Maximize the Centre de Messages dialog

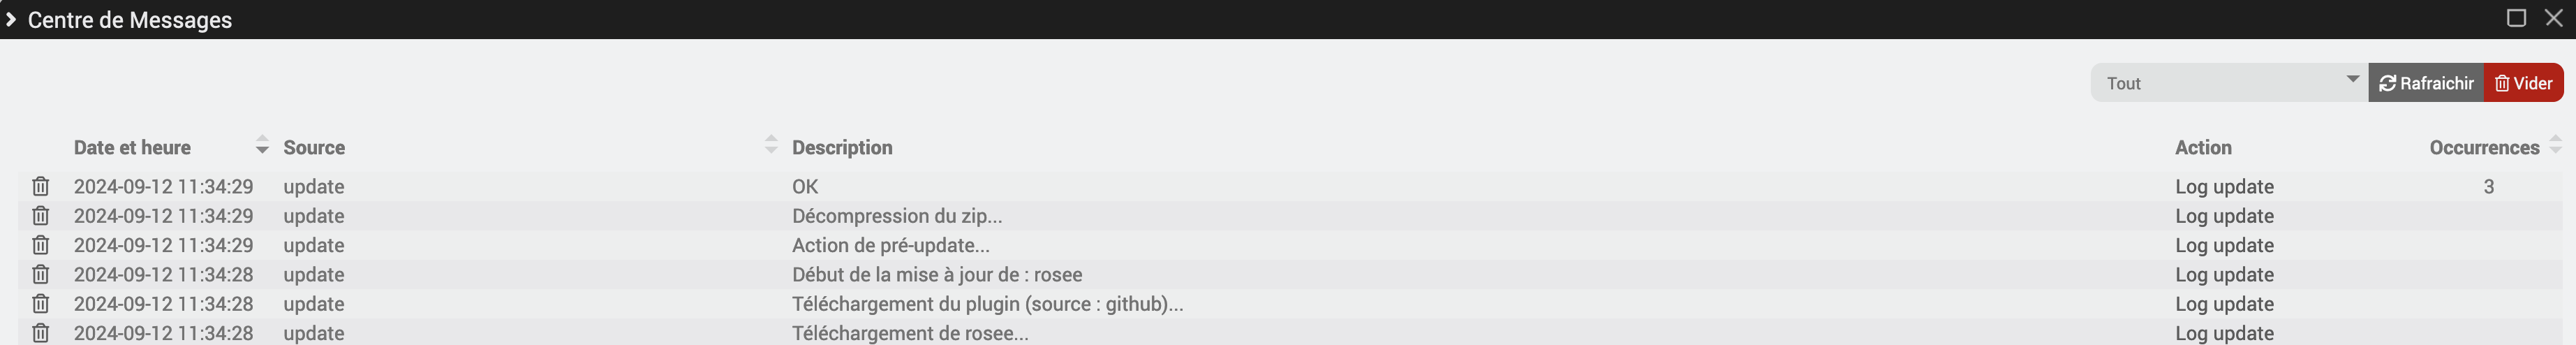[x=2516, y=18]
